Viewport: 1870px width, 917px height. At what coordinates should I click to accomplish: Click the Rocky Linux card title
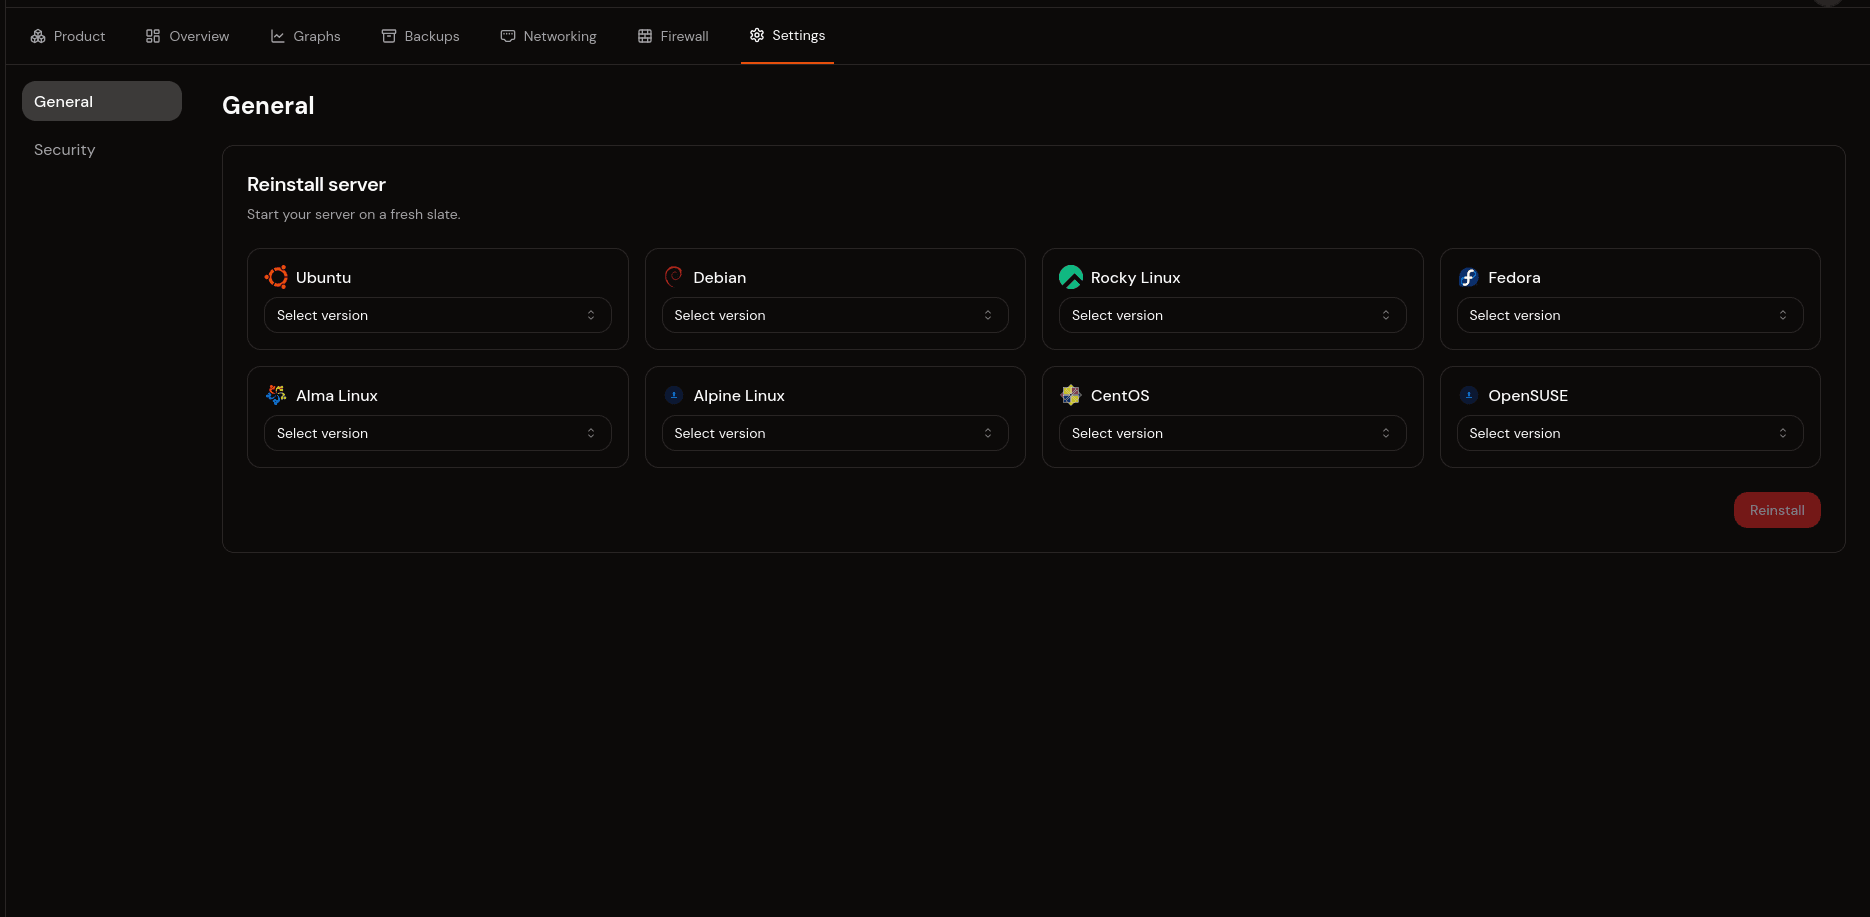point(1136,278)
